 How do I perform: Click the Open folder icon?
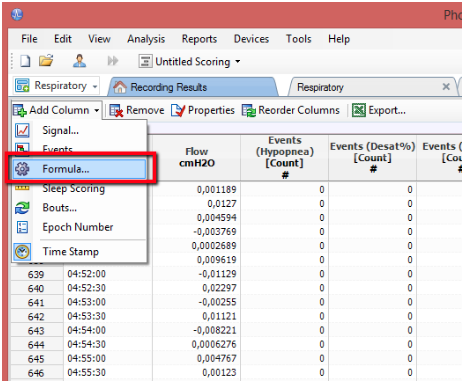point(46,61)
